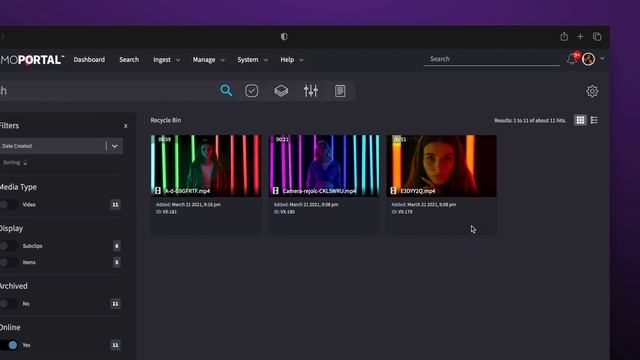Open the A-d-G9GFRTF.mp4 thumbnail
Viewport: 640px width, 360px height.
pos(206,166)
